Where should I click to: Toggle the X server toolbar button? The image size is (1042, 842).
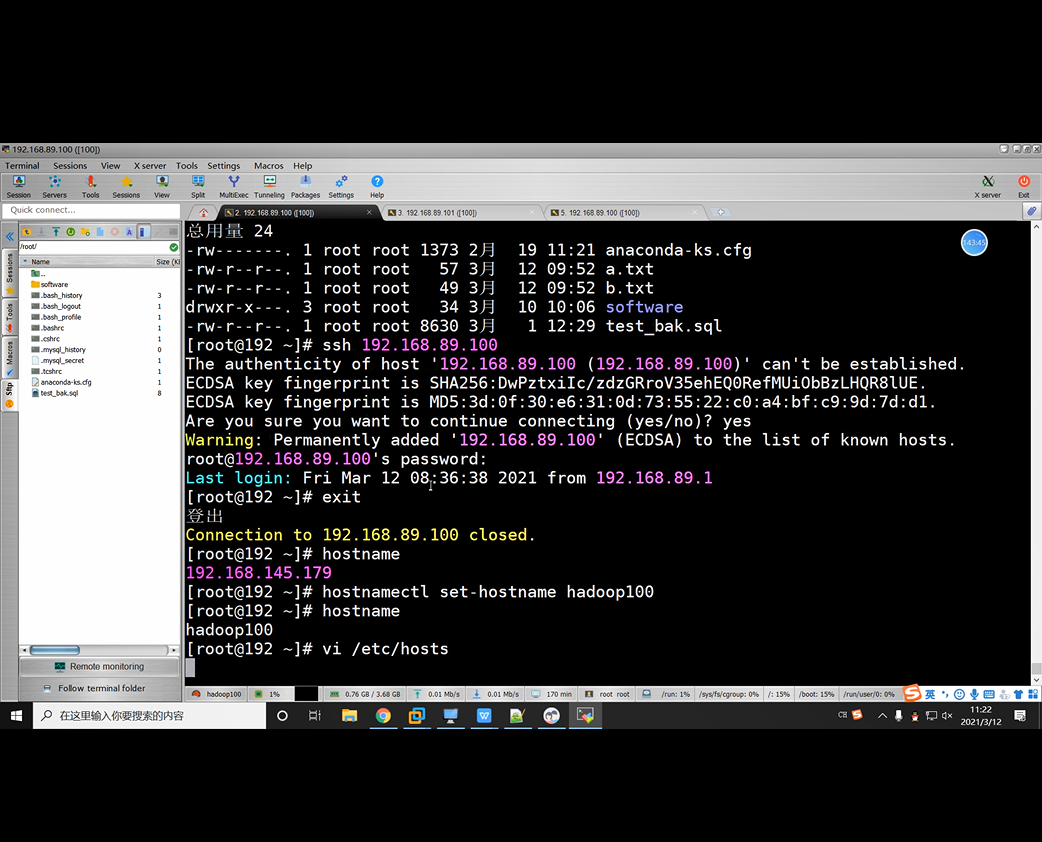[x=988, y=186]
